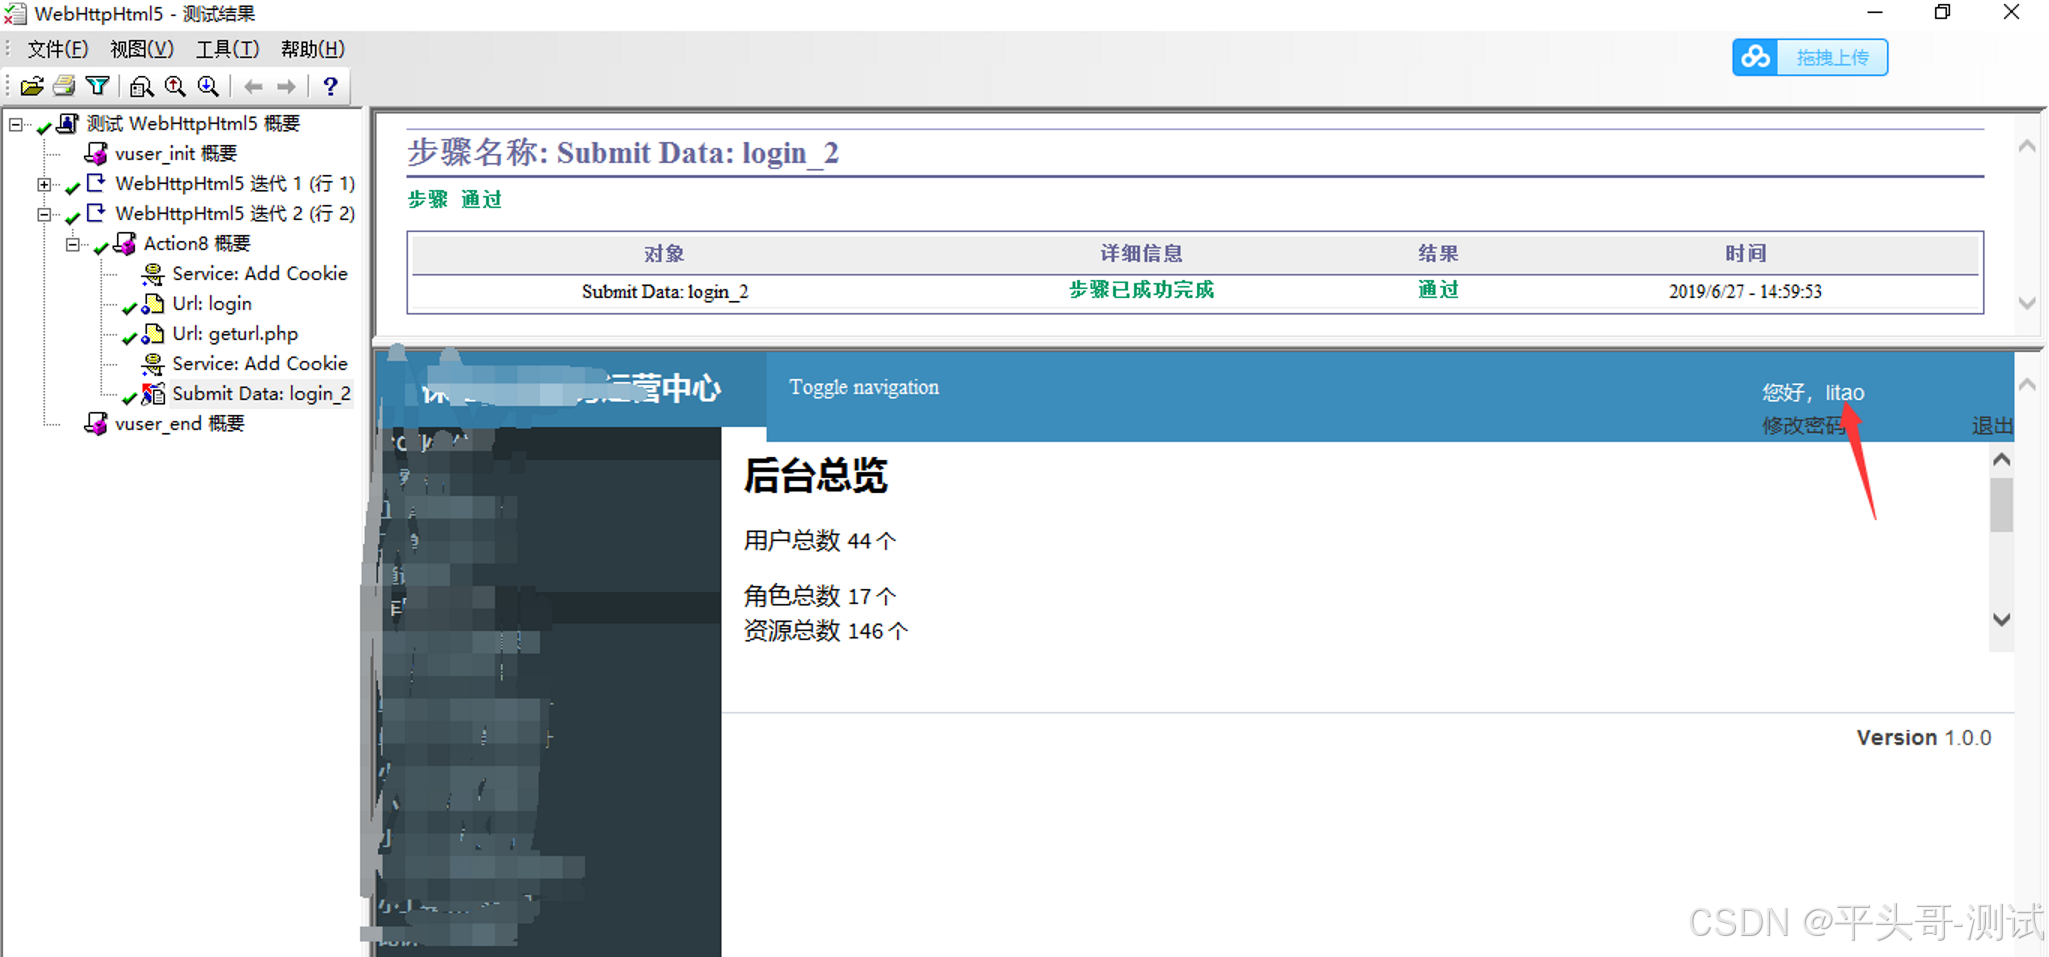Click the iteration 1 node icon
Image resolution: width=2049 pixels, height=957 pixels.
click(x=96, y=183)
